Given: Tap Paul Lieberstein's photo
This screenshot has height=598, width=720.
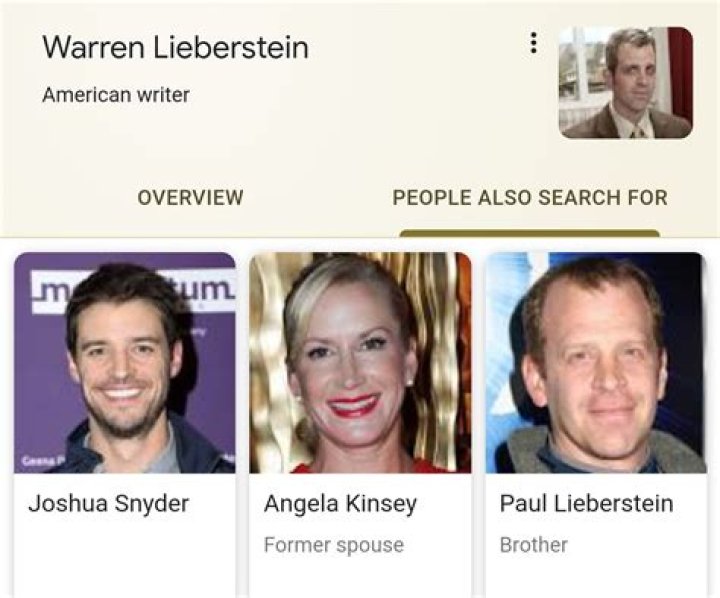Looking at the screenshot, I should (596, 362).
